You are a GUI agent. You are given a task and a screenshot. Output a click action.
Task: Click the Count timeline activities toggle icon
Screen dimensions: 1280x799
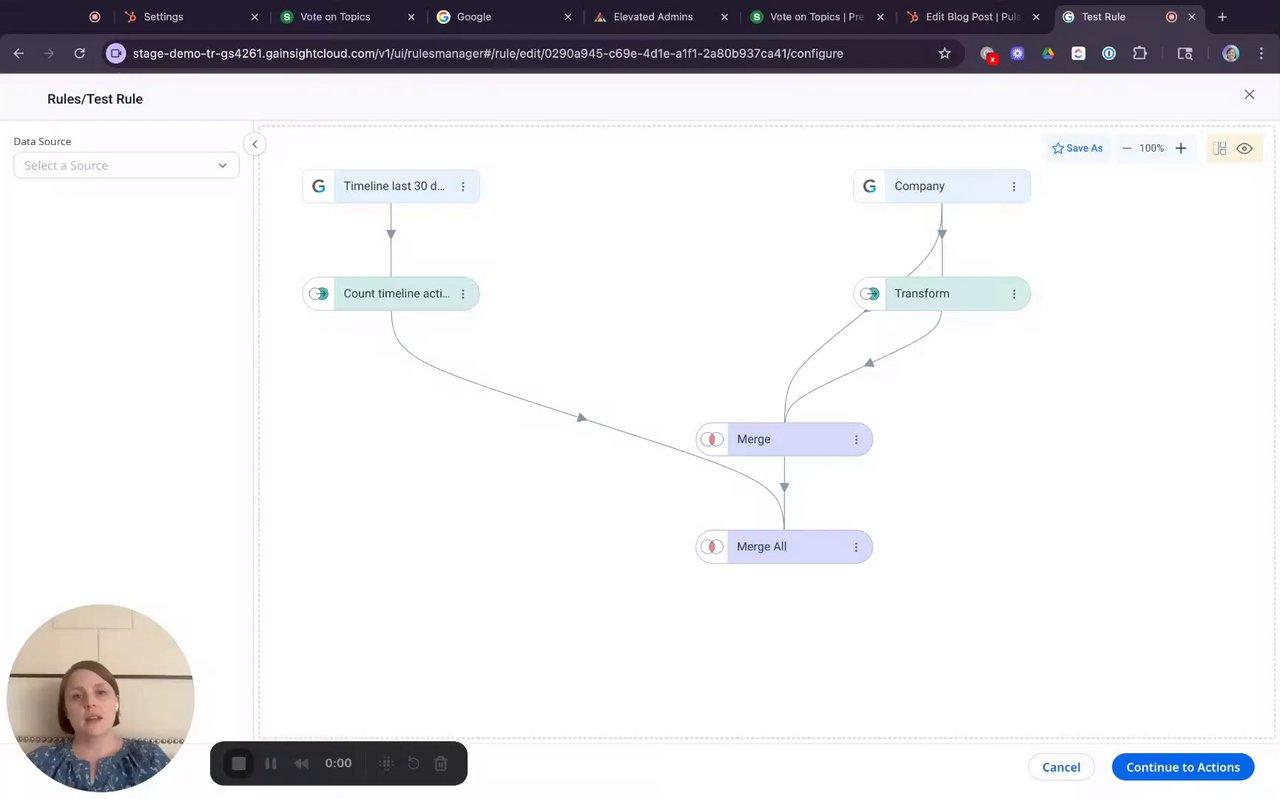tap(319, 294)
